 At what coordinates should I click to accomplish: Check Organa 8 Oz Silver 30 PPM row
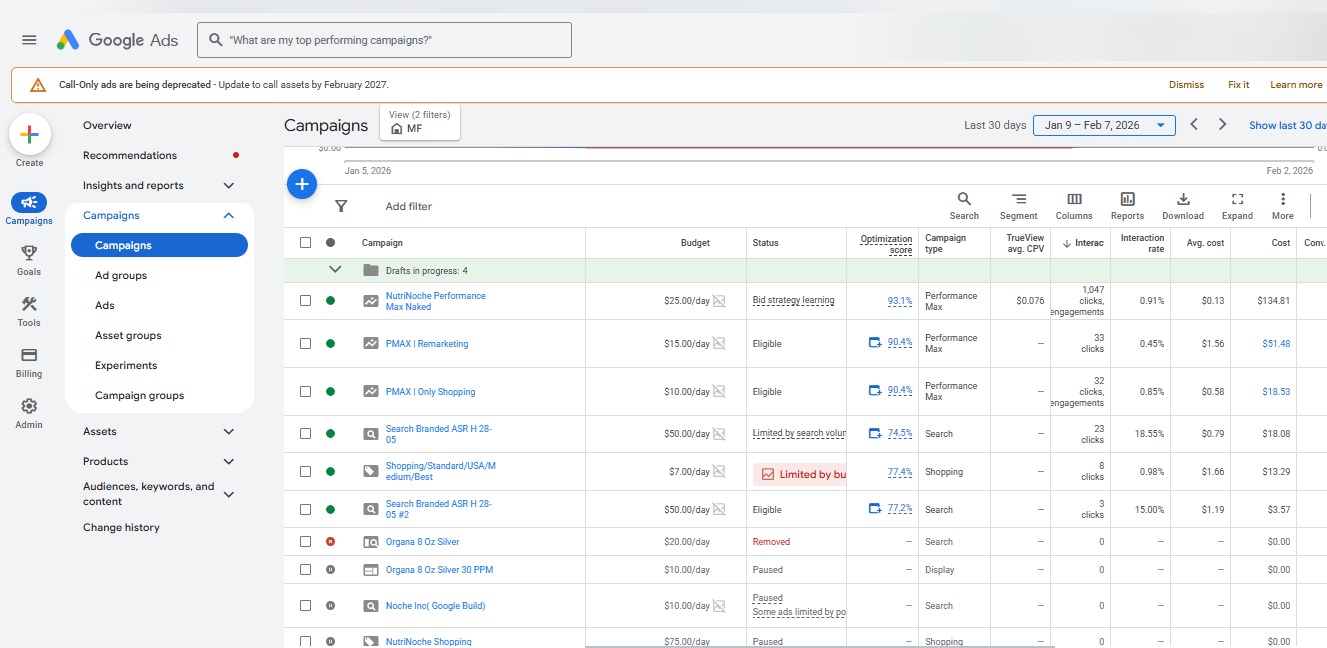click(305, 570)
